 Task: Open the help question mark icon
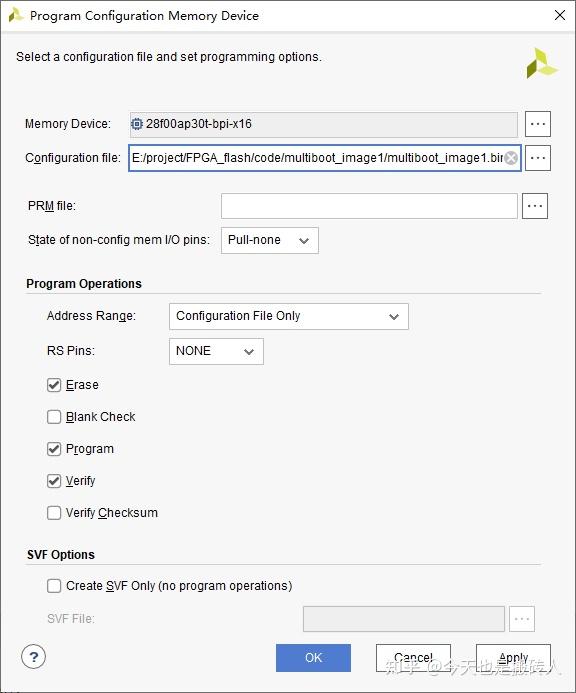click(33, 657)
